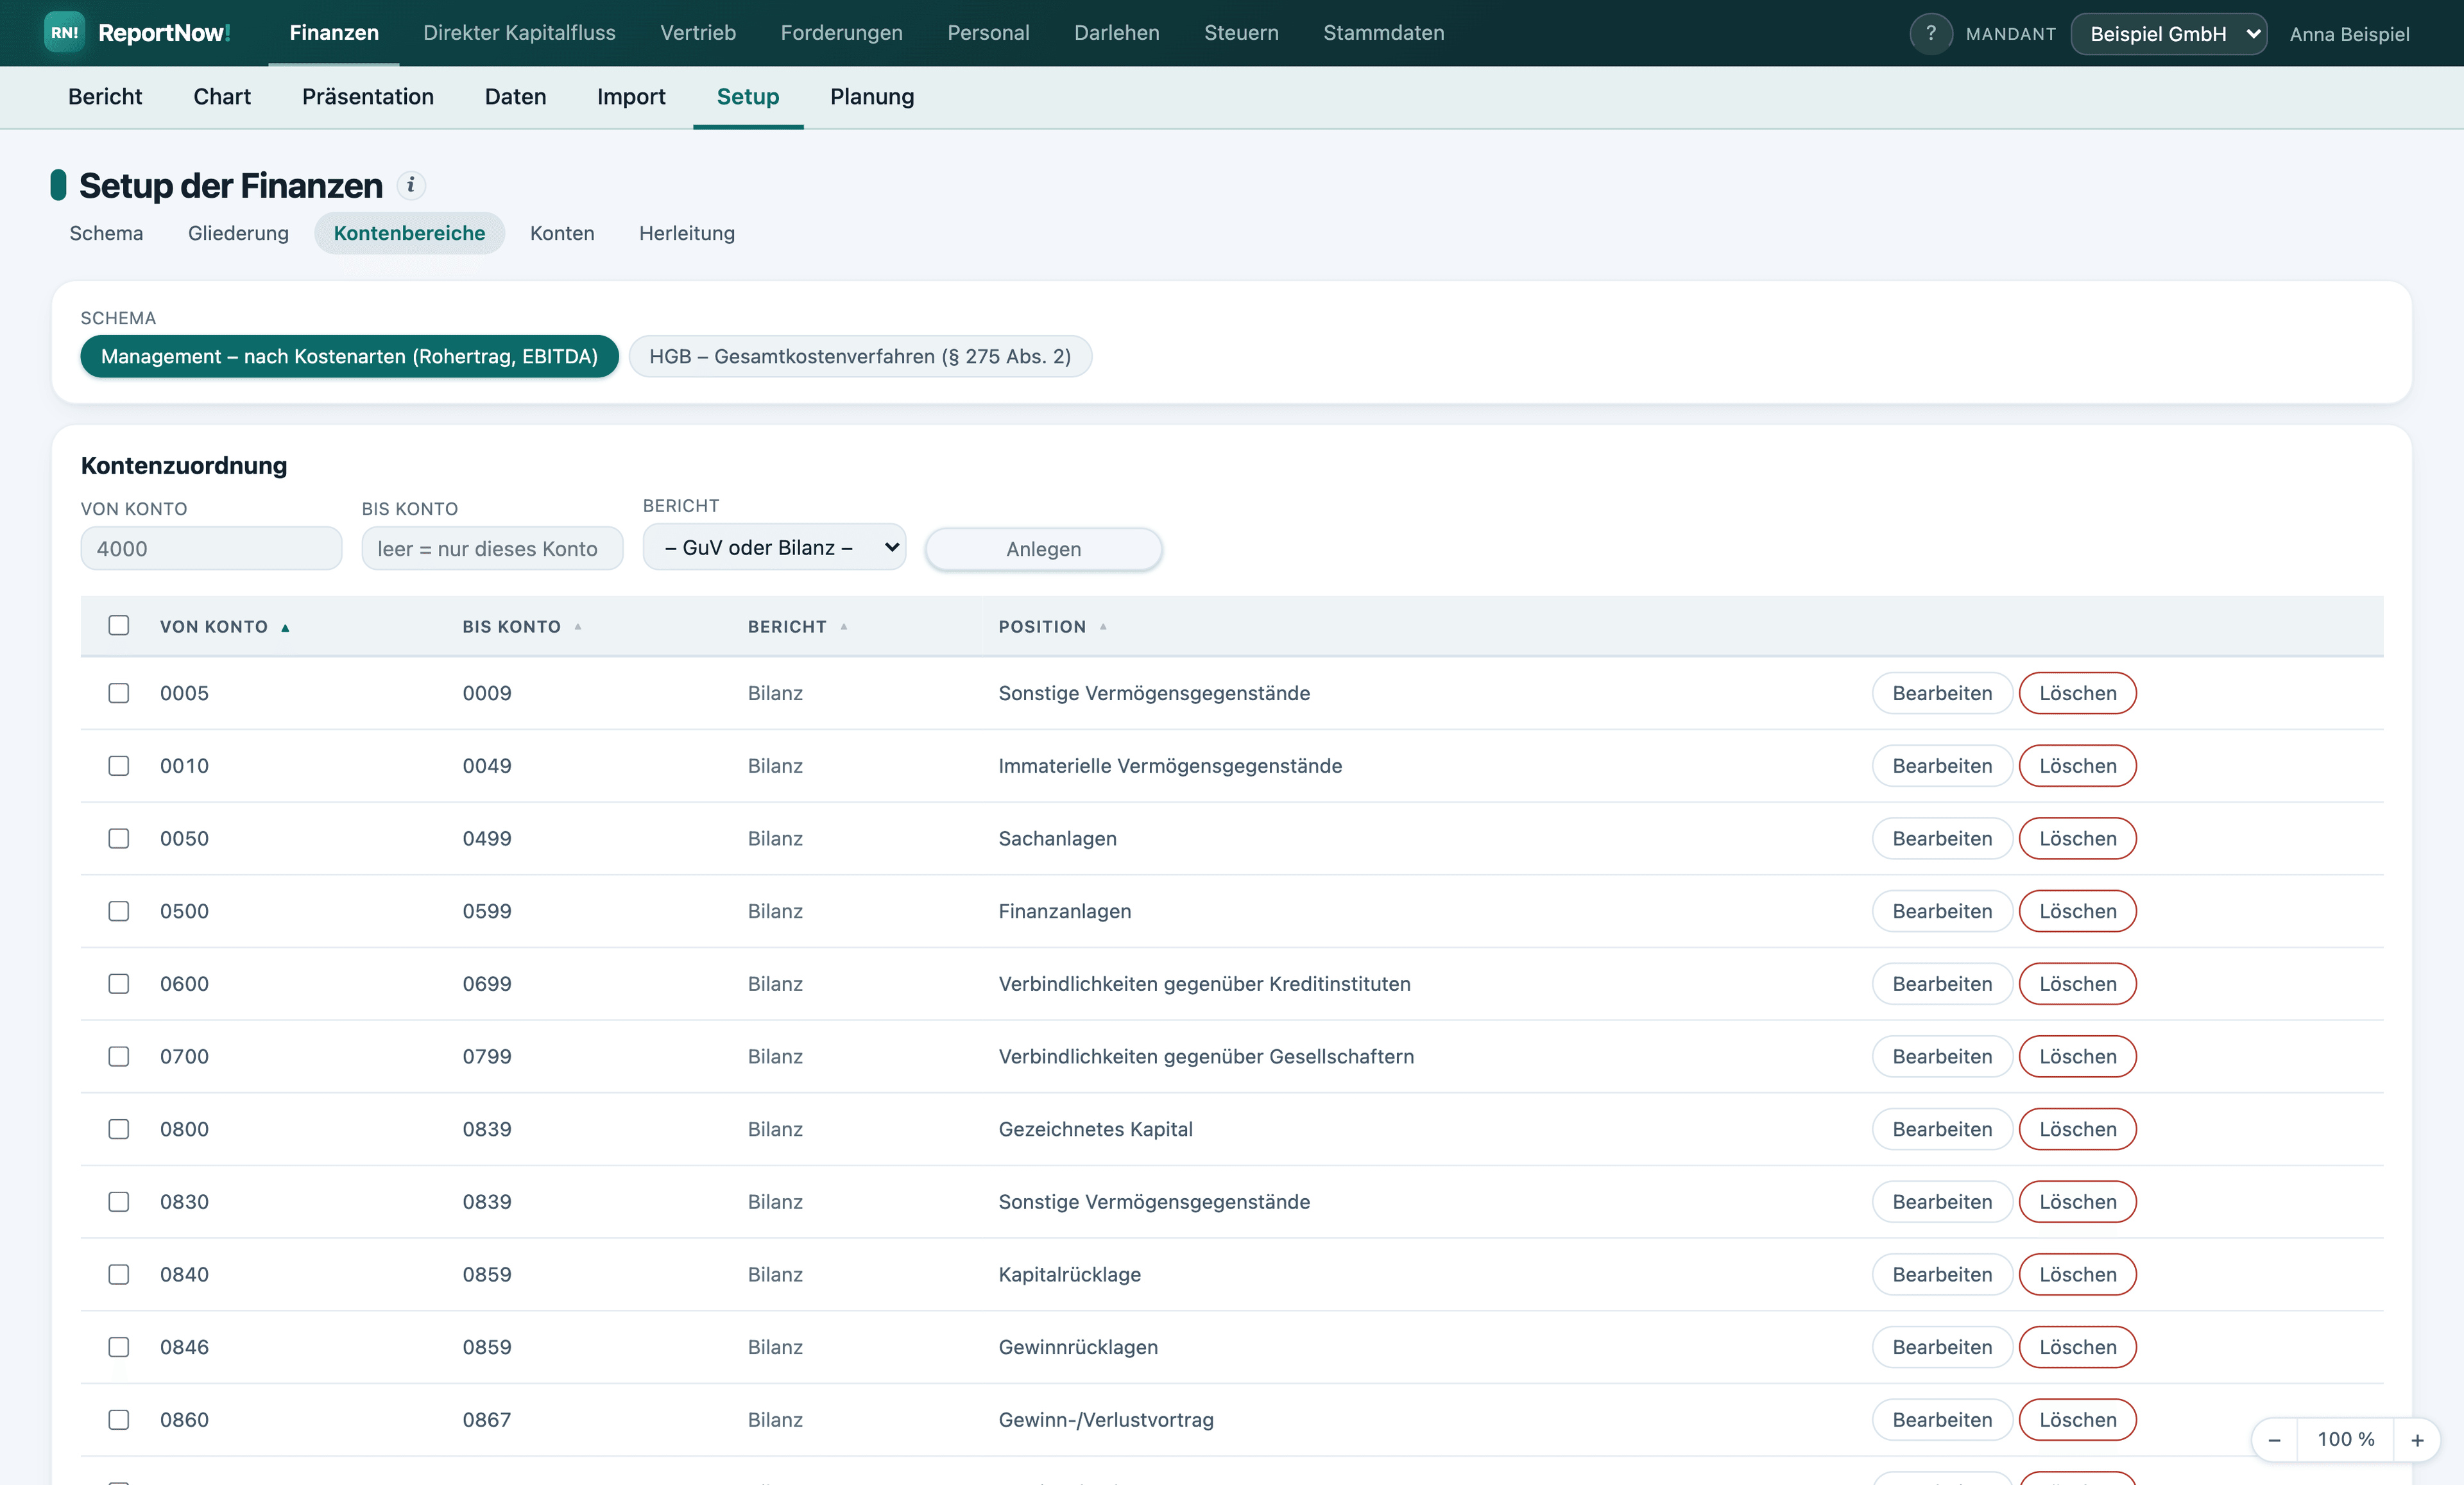Open the Stammdaten menu

pos(1383,32)
